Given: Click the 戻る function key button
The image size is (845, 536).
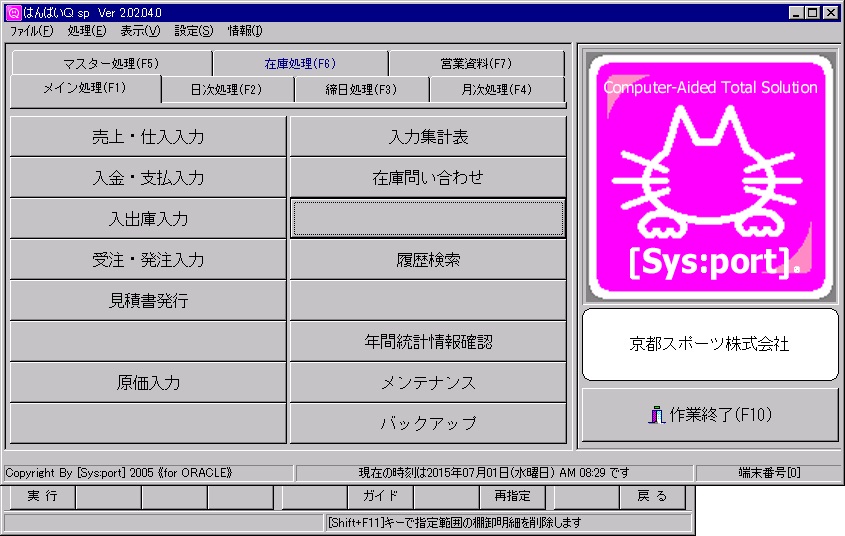Looking at the screenshot, I should tap(653, 497).
